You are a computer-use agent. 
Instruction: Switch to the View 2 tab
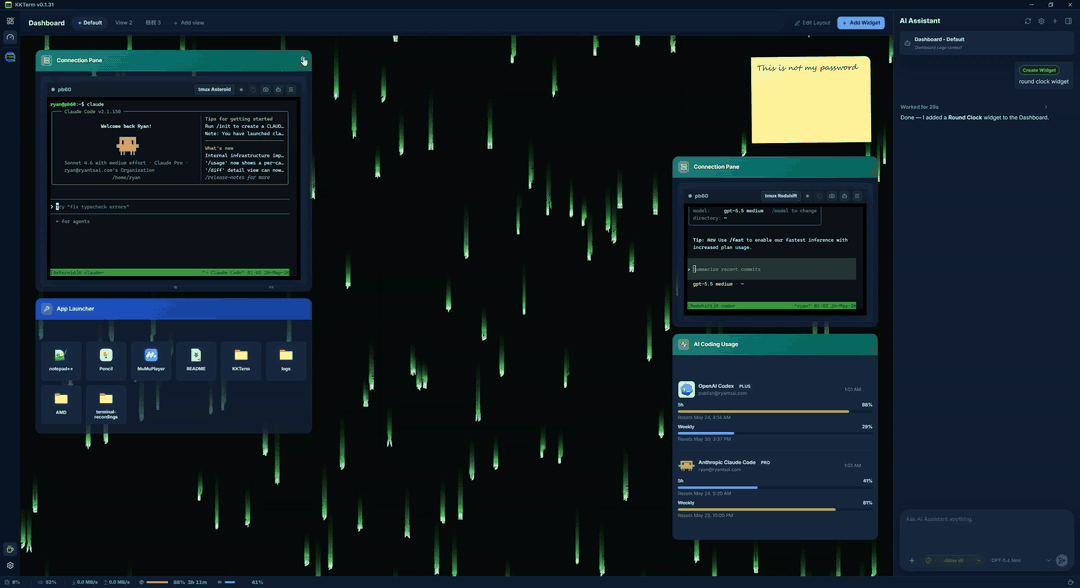click(124, 23)
